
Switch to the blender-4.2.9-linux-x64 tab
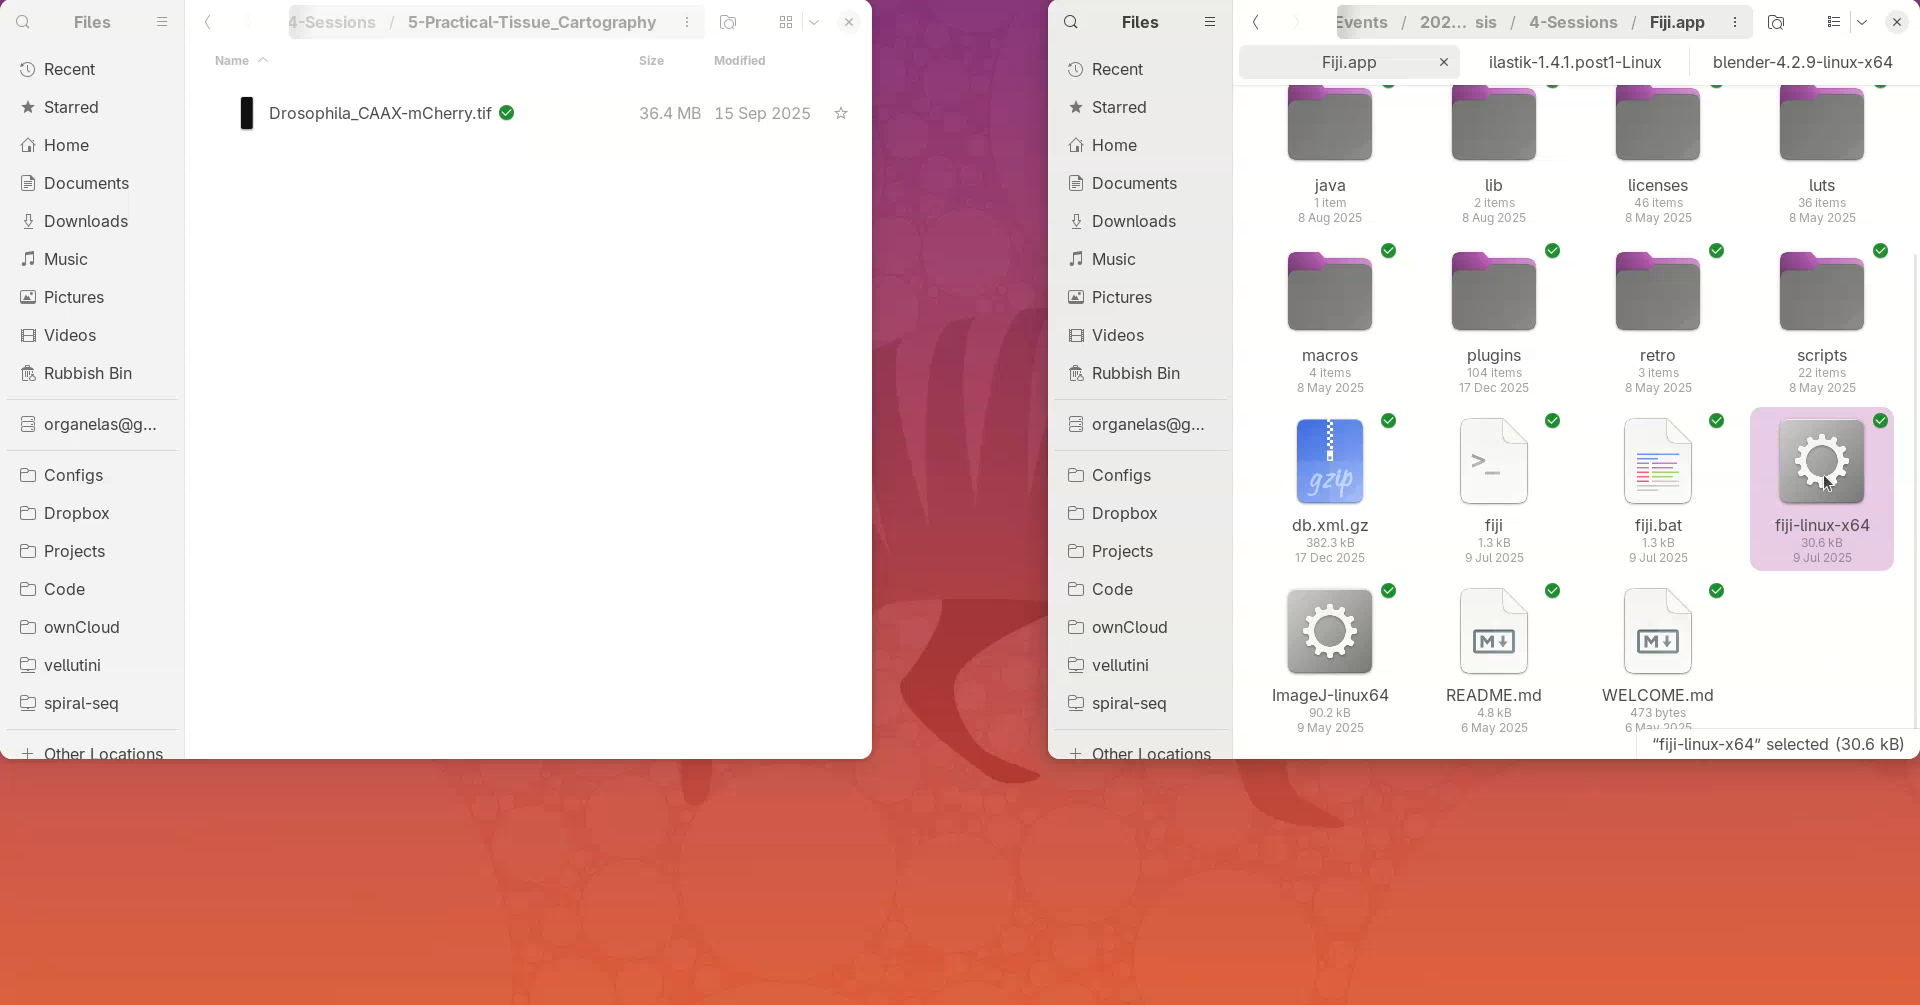point(1802,62)
